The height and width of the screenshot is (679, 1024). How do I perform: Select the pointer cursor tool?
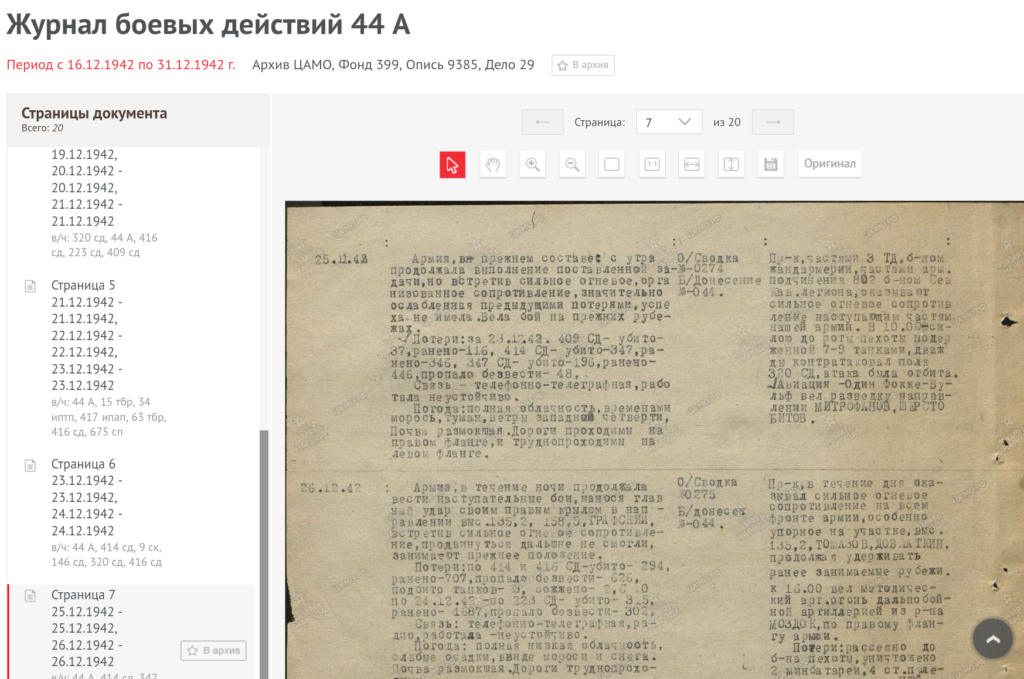pyautogui.click(x=453, y=164)
